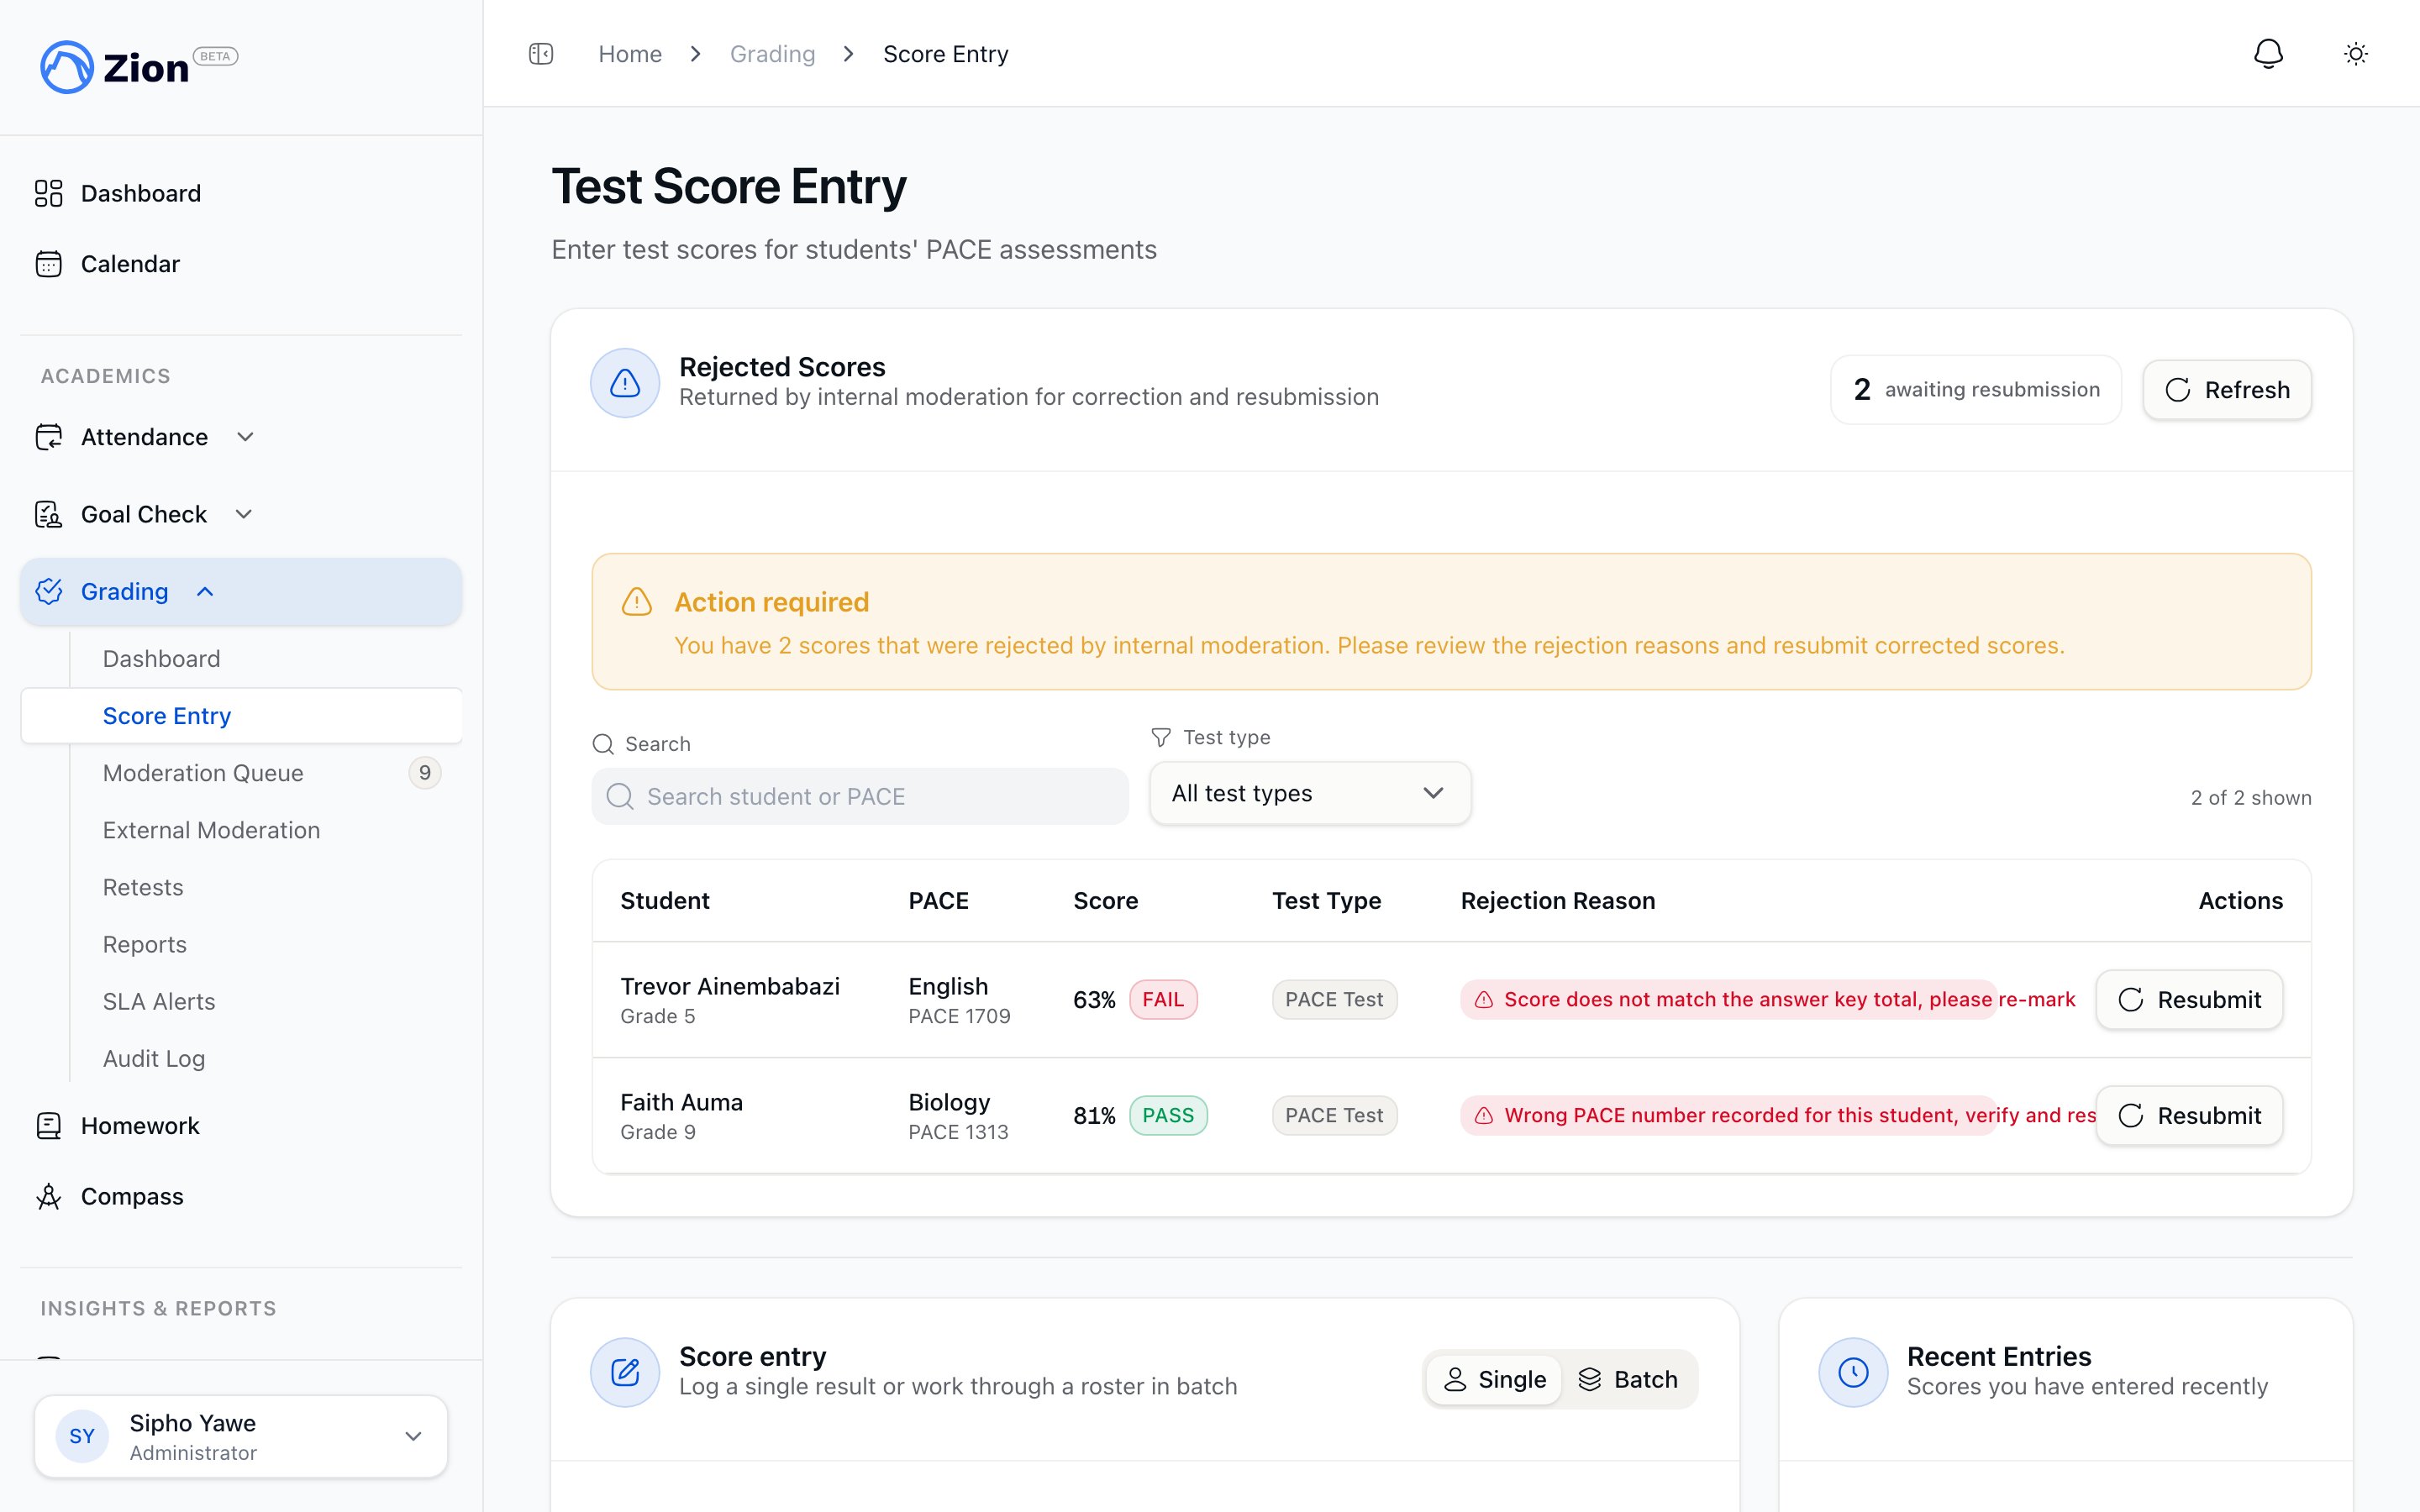Click the PASS badge
Viewport: 2420px width, 1512px height.
point(1168,1115)
